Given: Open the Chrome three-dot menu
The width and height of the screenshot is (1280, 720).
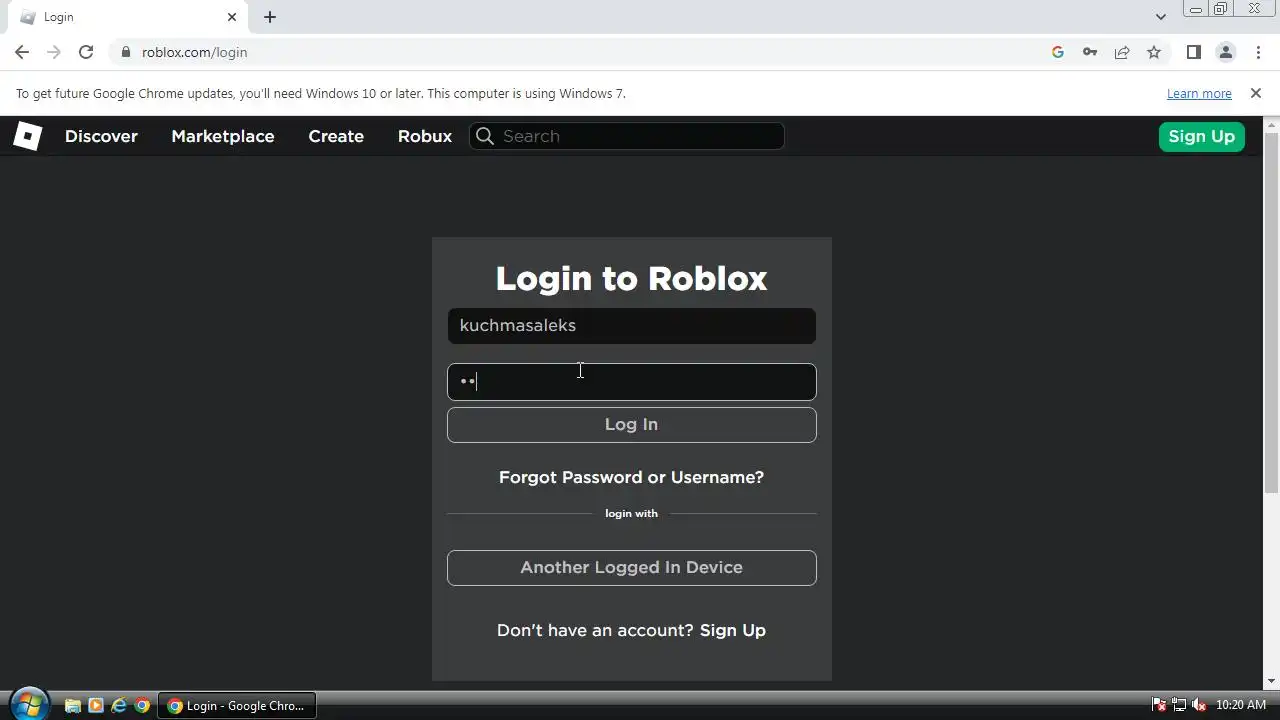Looking at the screenshot, I should click(1257, 52).
